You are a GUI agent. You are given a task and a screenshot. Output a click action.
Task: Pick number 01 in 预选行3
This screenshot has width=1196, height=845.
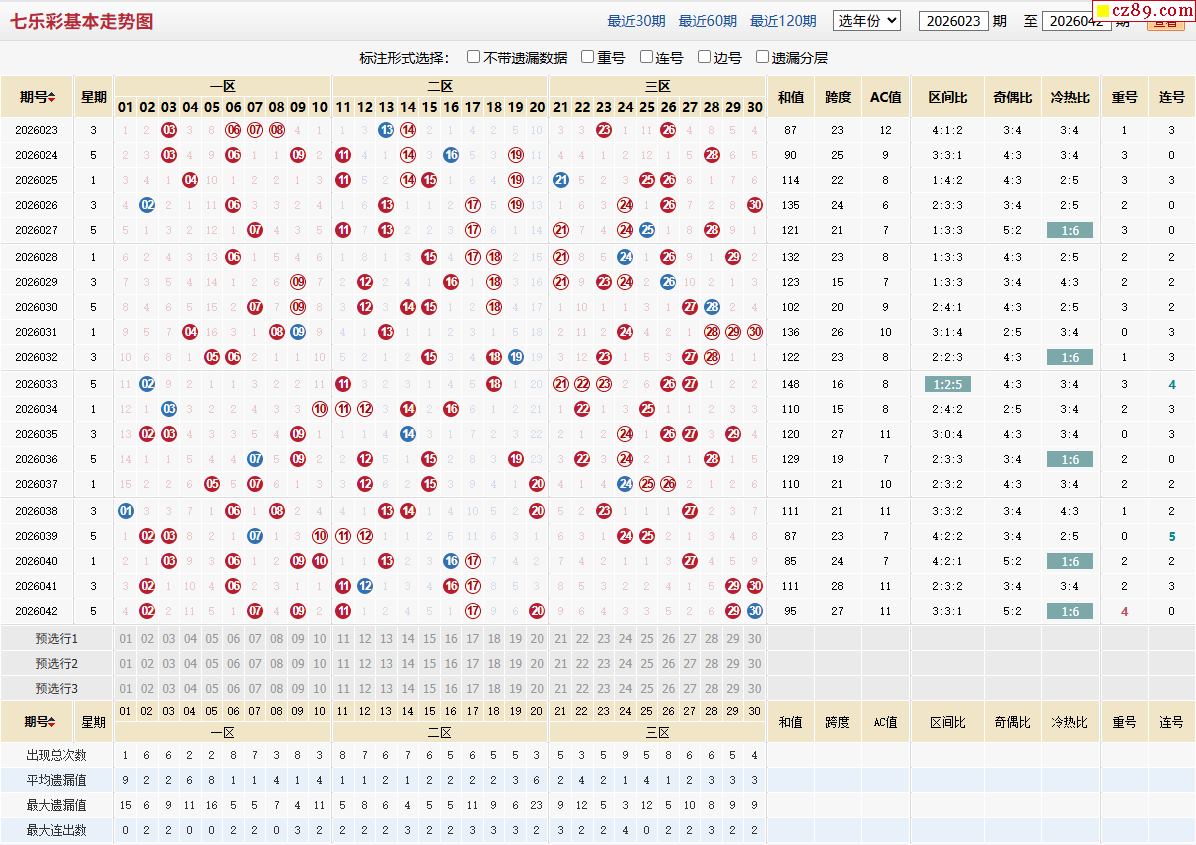125,688
